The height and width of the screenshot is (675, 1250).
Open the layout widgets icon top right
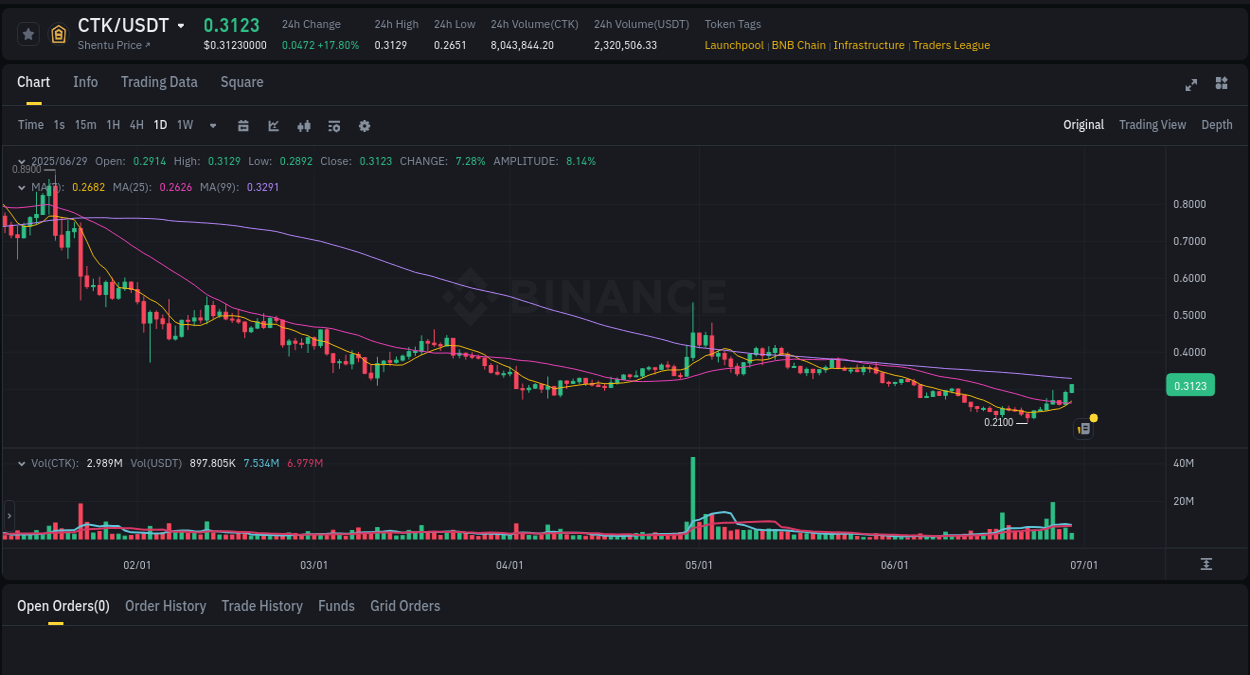click(x=1221, y=84)
